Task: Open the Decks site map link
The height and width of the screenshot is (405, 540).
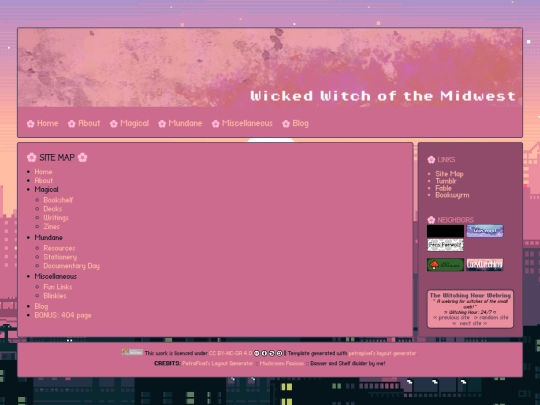Action: pyautogui.click(x=53, y=209)
